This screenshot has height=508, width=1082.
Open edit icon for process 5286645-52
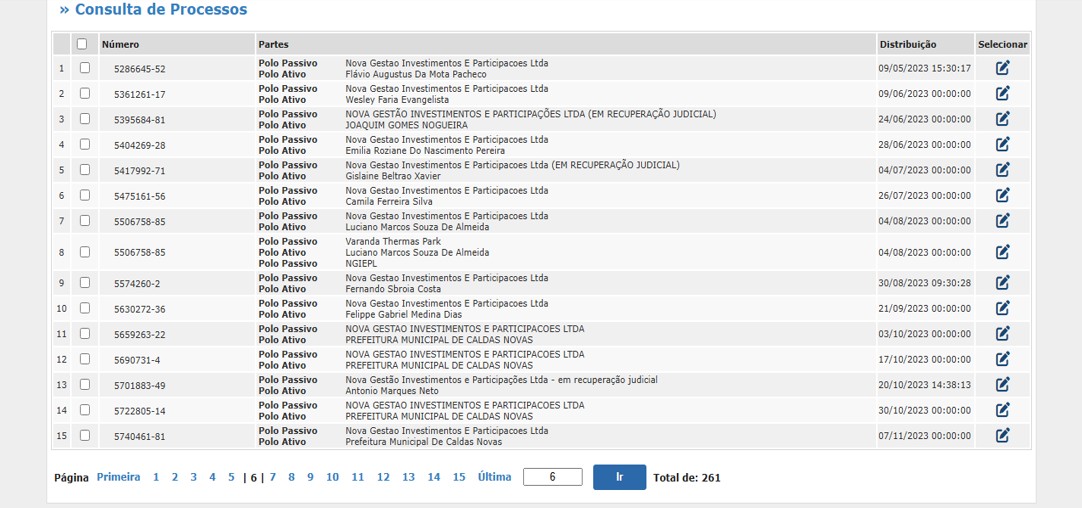point(1002,68)
